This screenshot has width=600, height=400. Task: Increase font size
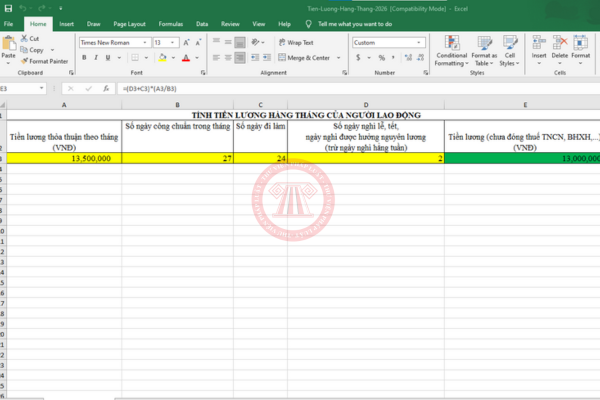point(186,42)
